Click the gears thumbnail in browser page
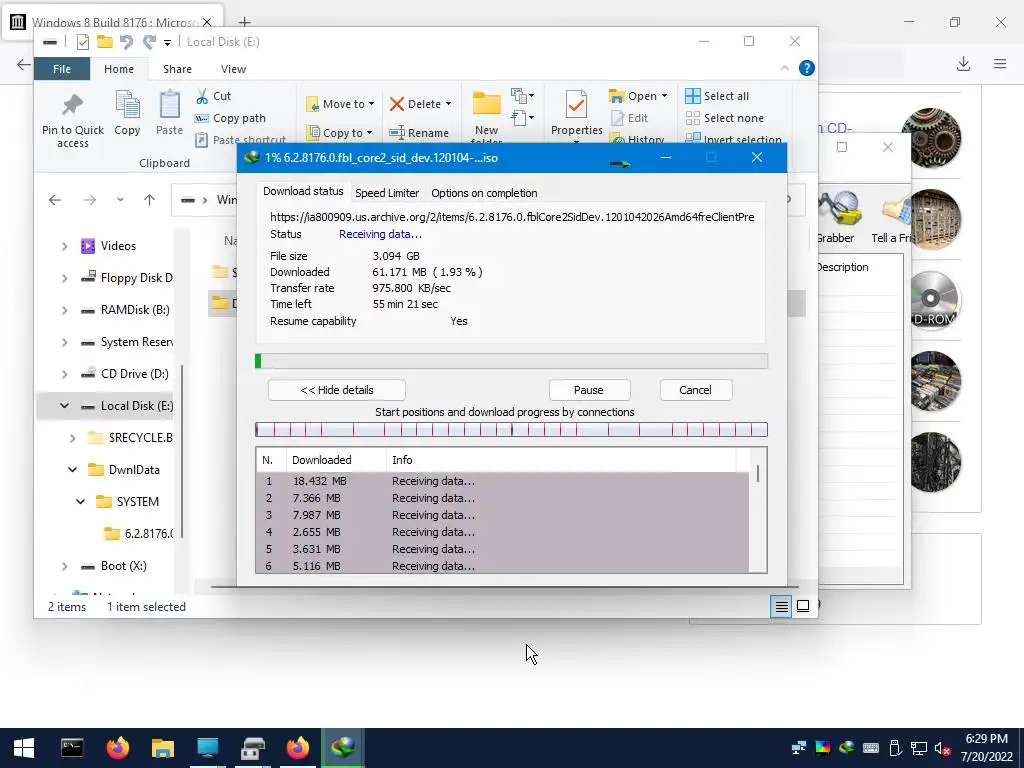This screenshot has height=768, width=1024. coord(931,138)
